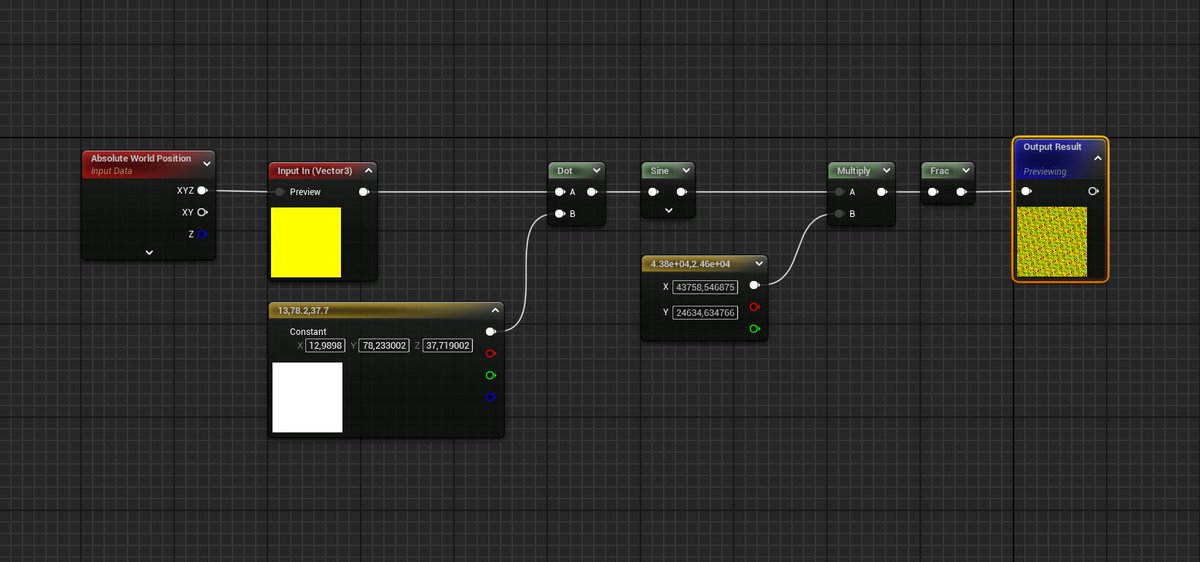Collapse the Output Result node preview
This screenshot has width=1200, height=562.
pyautogui.click(x=1097, y=158)
